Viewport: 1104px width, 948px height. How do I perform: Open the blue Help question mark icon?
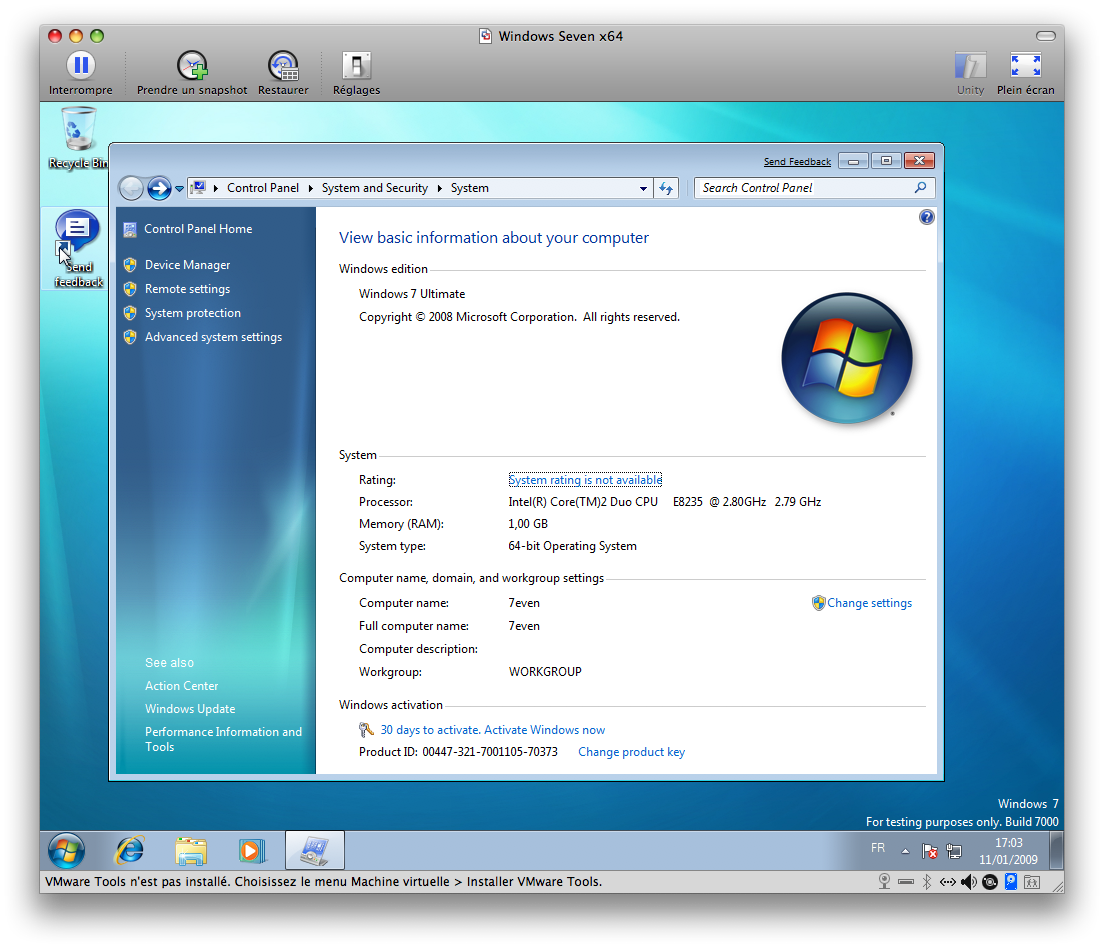tap(927, 217)
